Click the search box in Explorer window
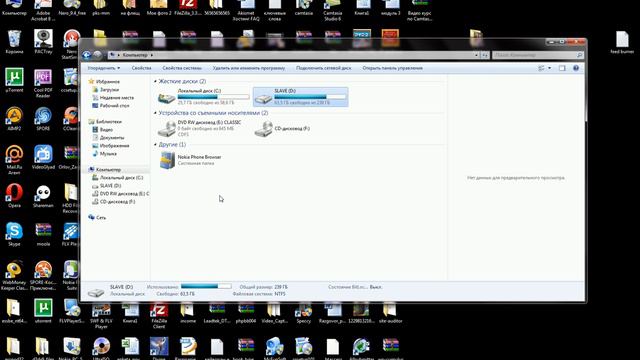This screenshot has width=640, height=360. pyautogui.click(x=538, y=55)
